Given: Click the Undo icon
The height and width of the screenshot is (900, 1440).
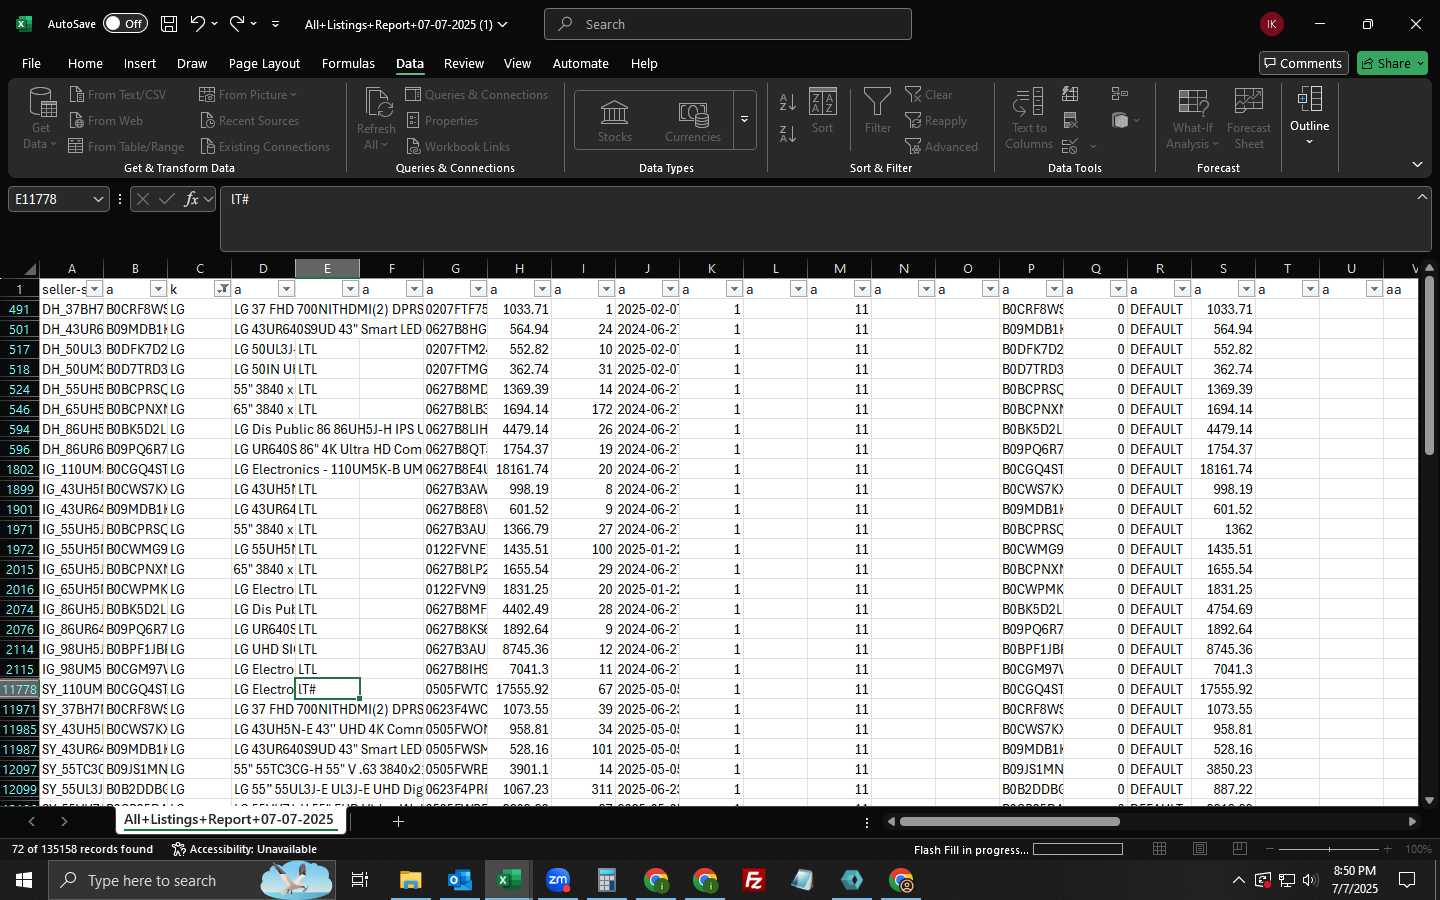Looking at the screenshot, I should click(198, 24).
